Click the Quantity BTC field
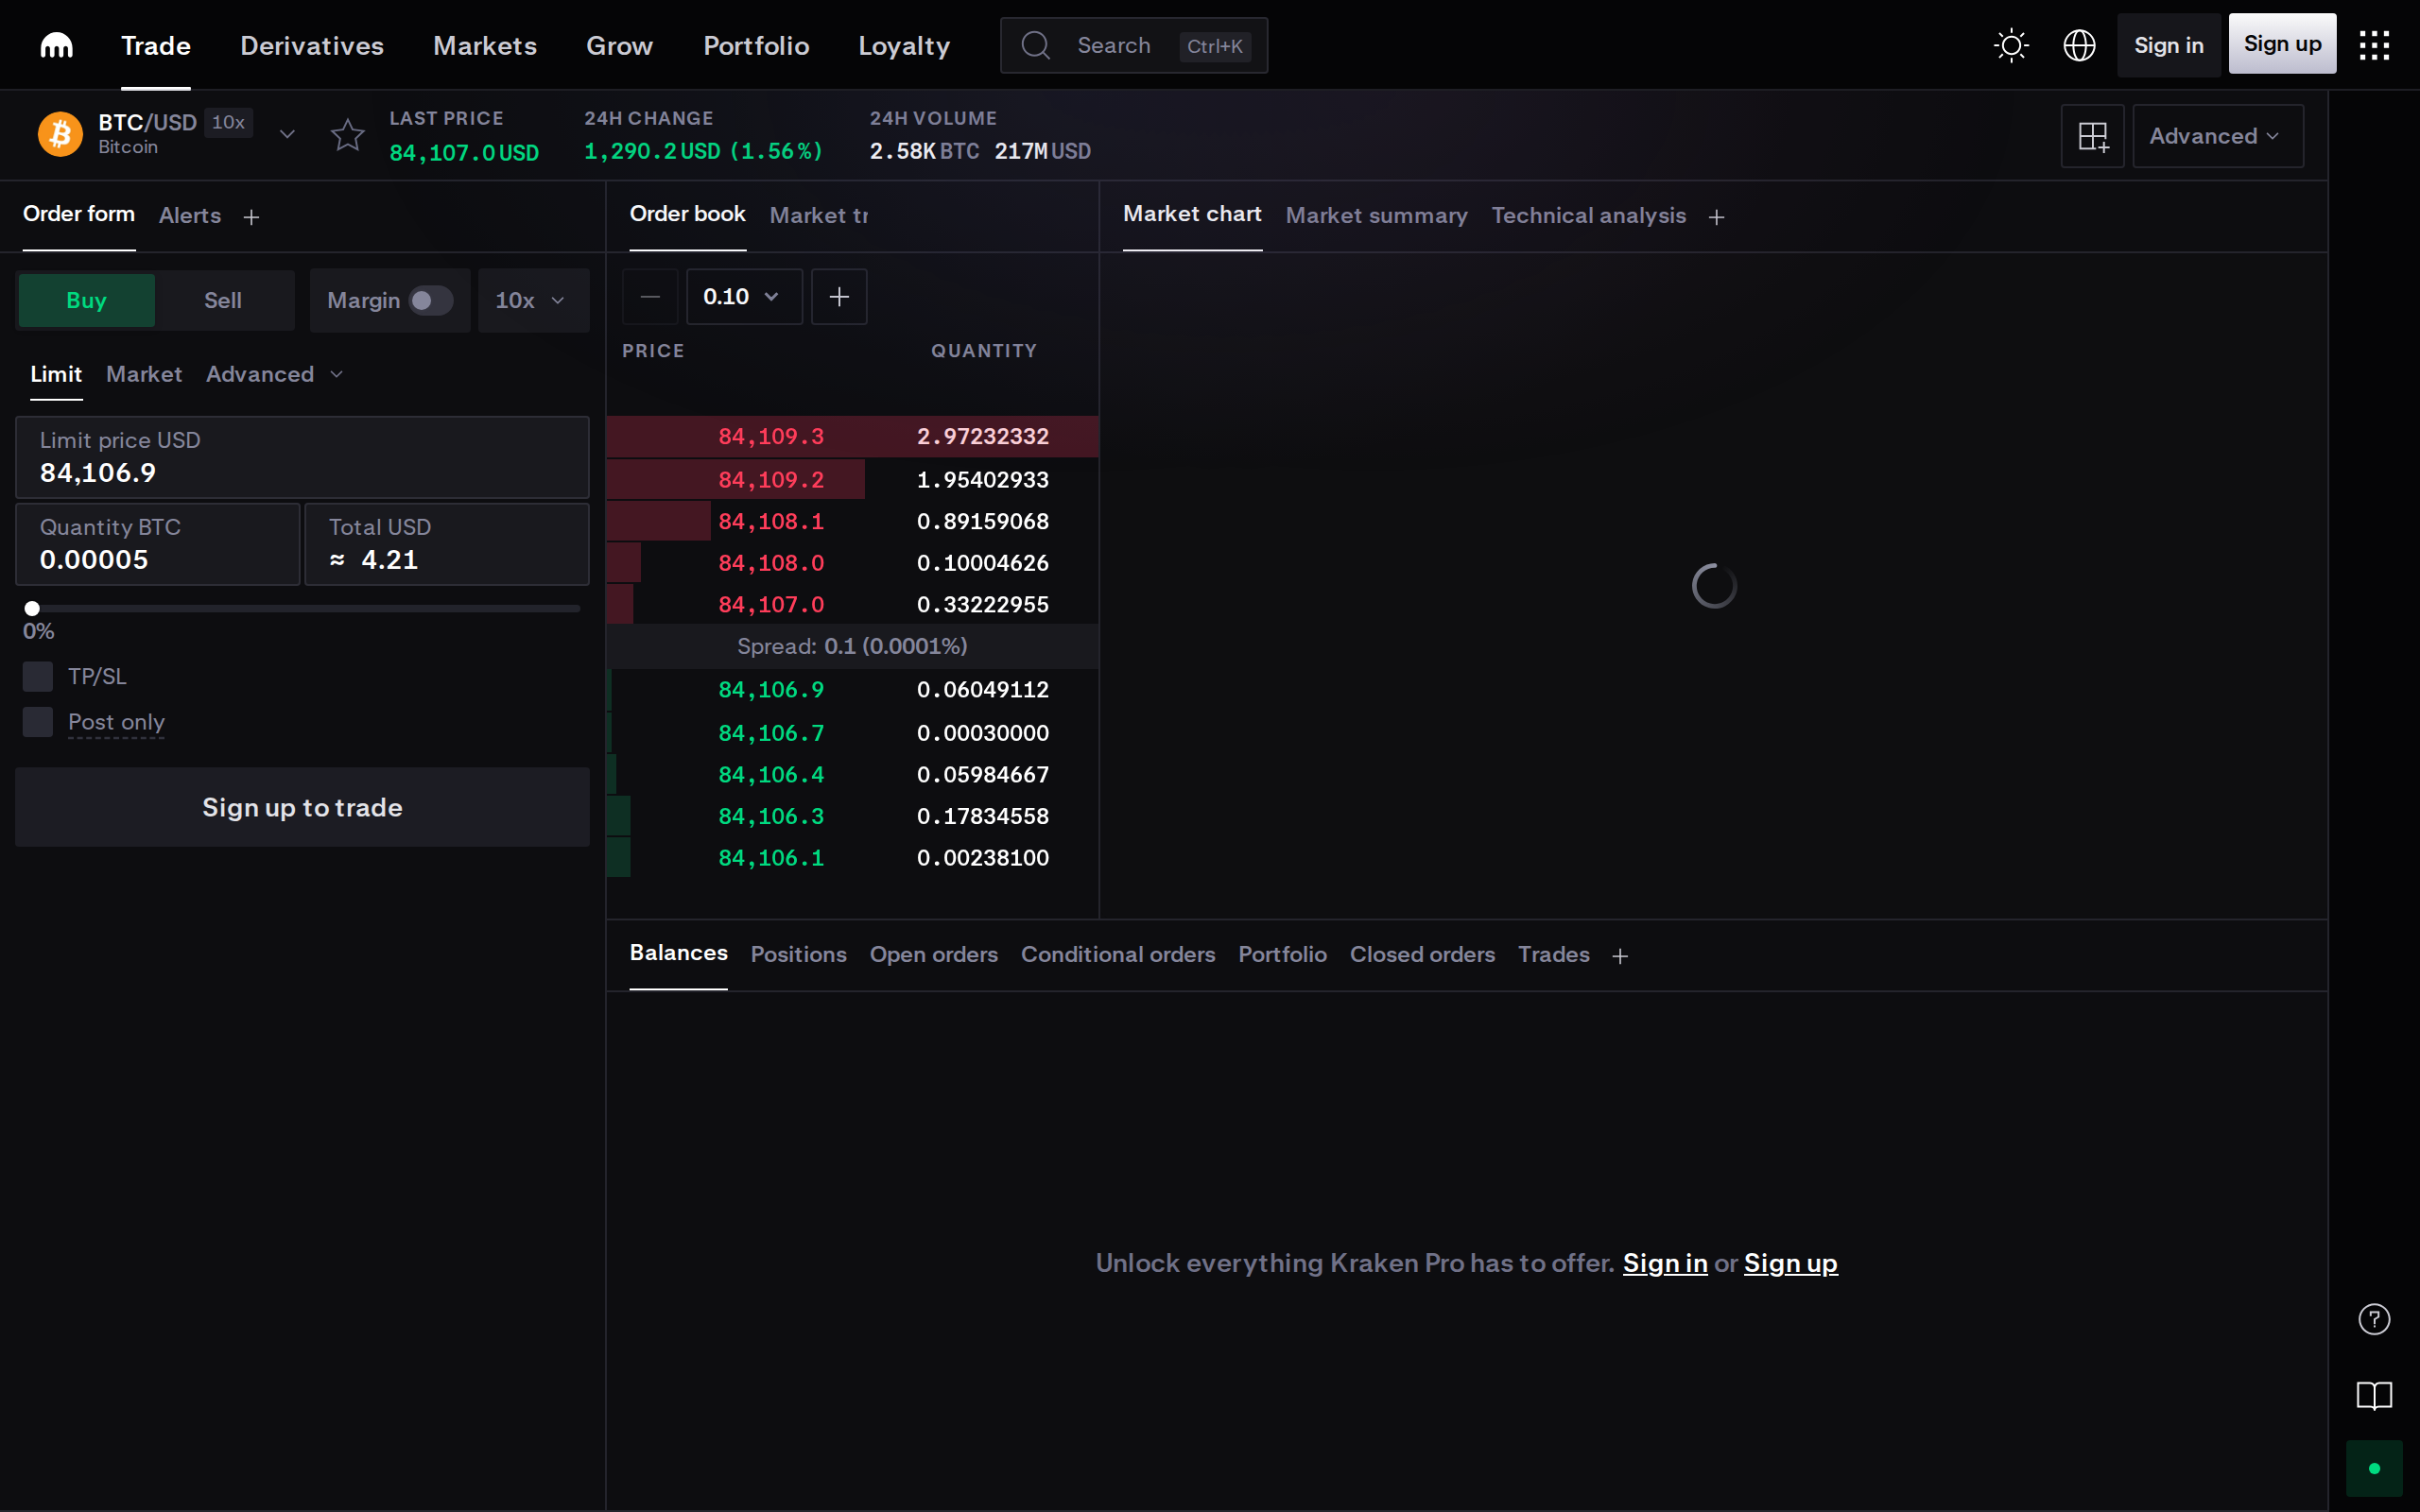Viewport: 2420px width, 1512px height. [x=158, y=545]
